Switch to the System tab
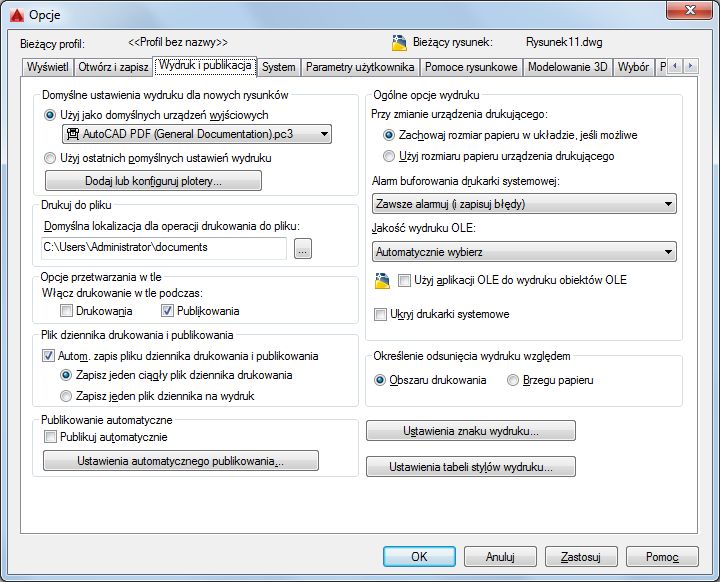The image size is (720, 582). click(x=278, y=67)
